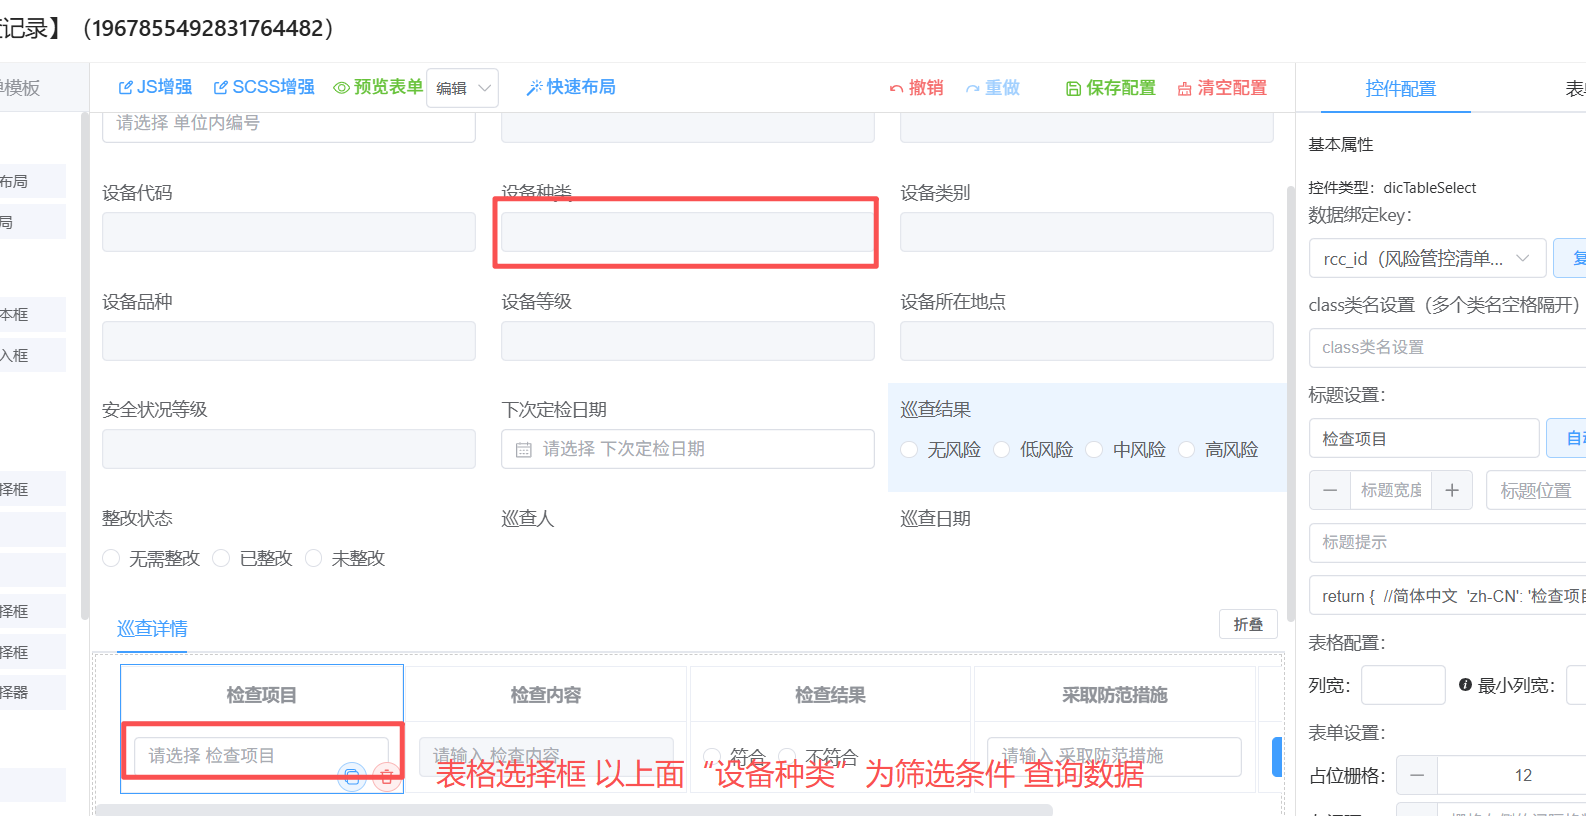
Task: Click the 设备种类 input field
Action: [x=687, y=232]
